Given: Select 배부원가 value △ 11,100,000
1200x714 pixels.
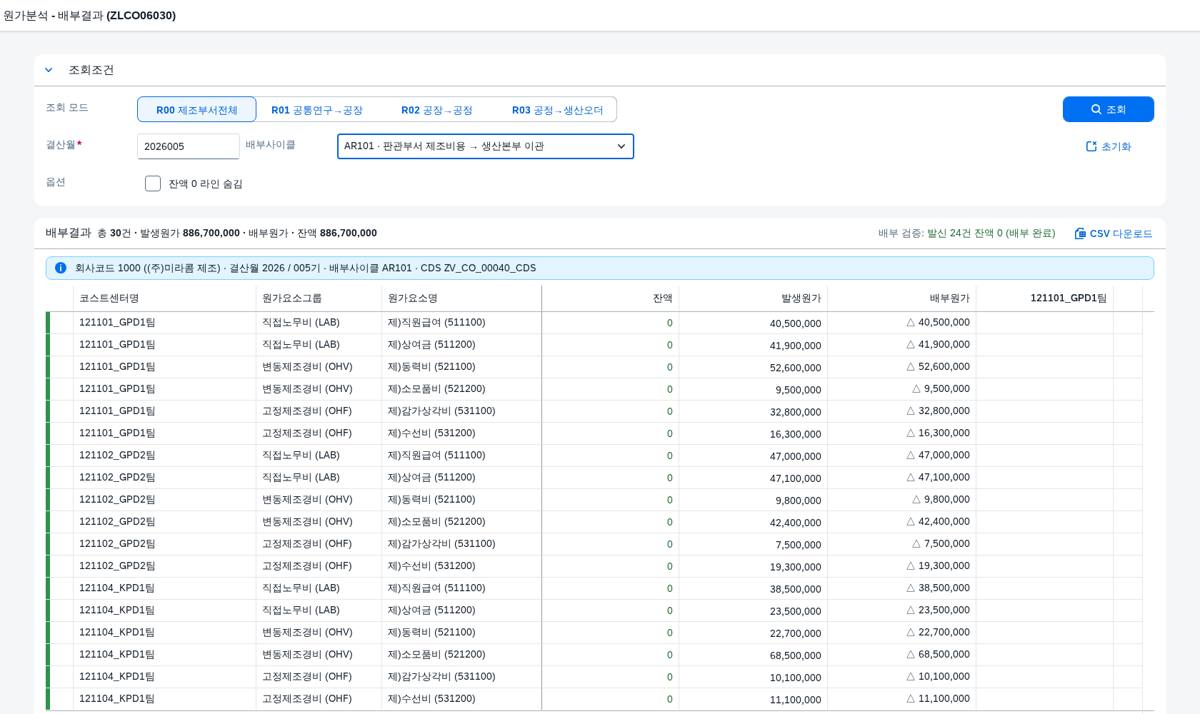Looking at the screenshot, I should pyautogui.click(x=938, y=699).
